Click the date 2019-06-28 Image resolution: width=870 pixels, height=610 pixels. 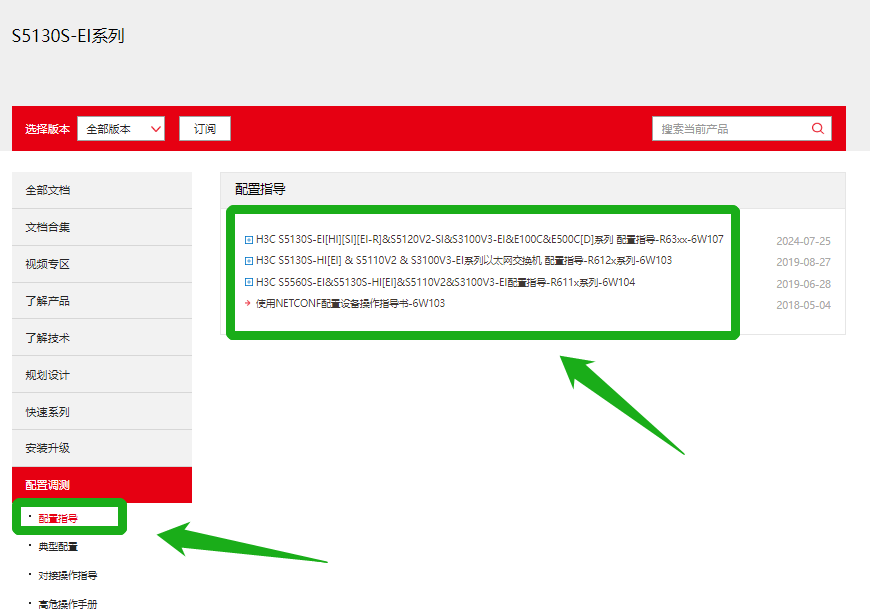coord(803,284)
